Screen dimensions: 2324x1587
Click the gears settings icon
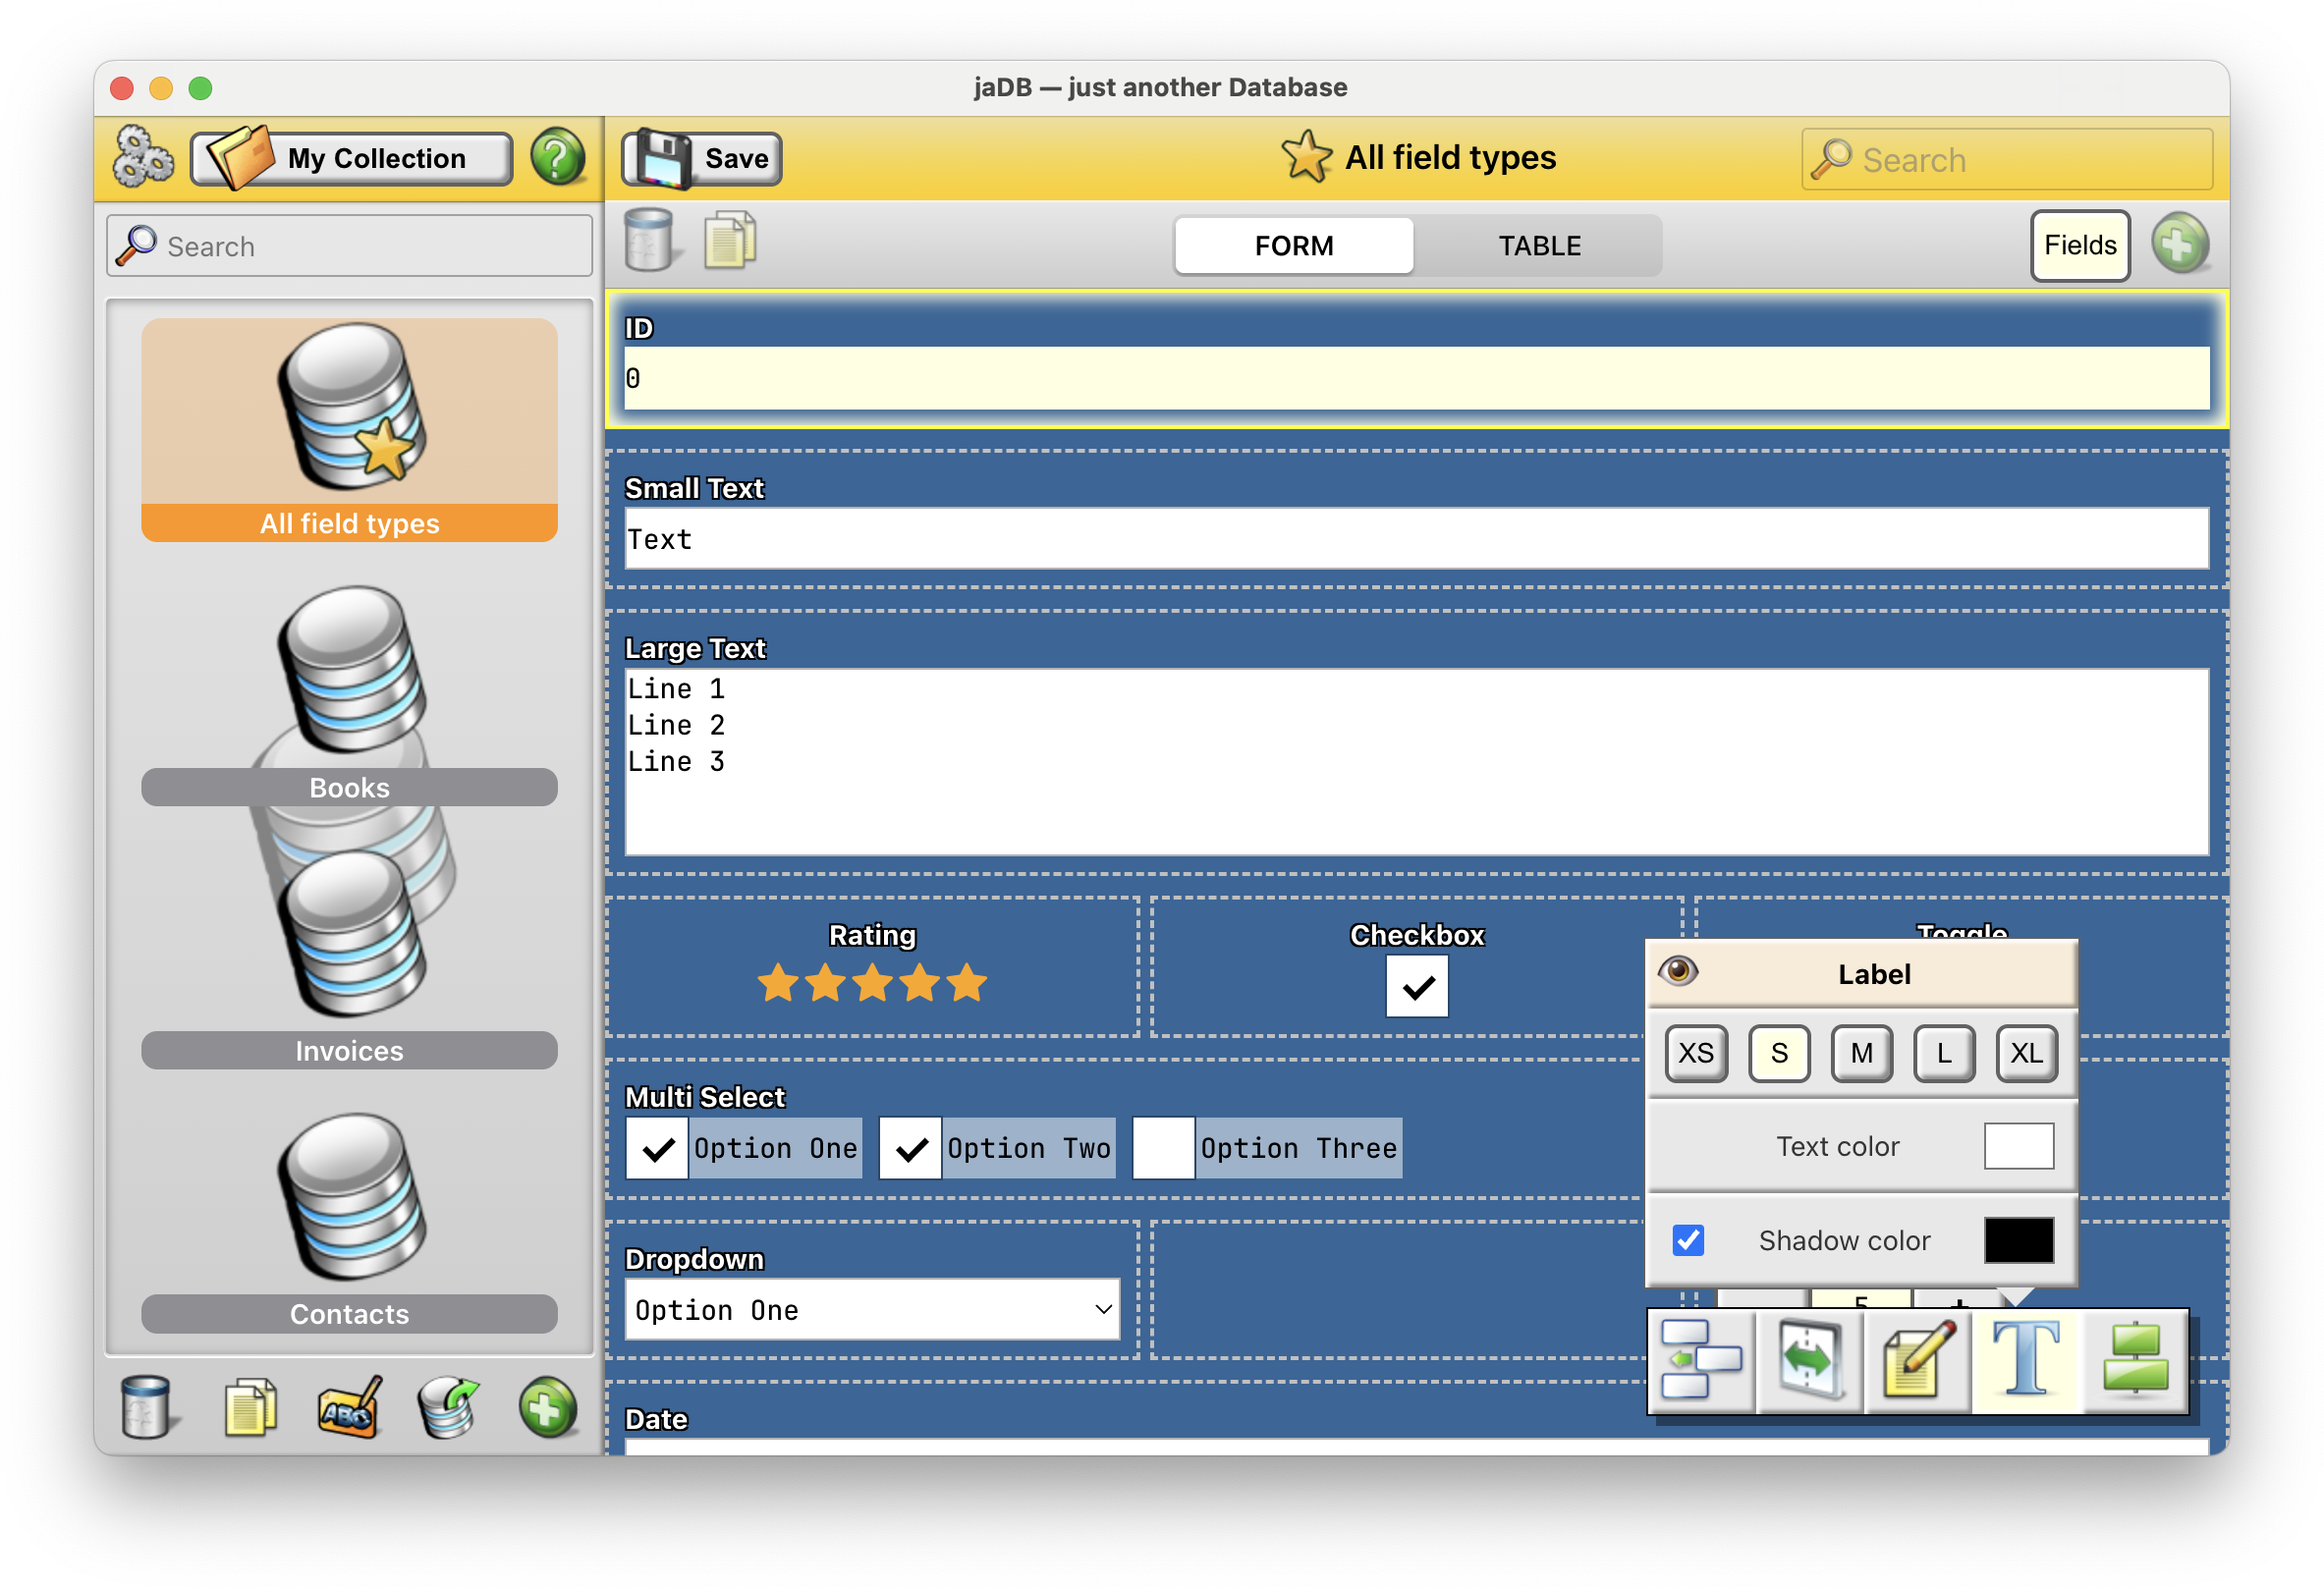click(x=143, y=157)
